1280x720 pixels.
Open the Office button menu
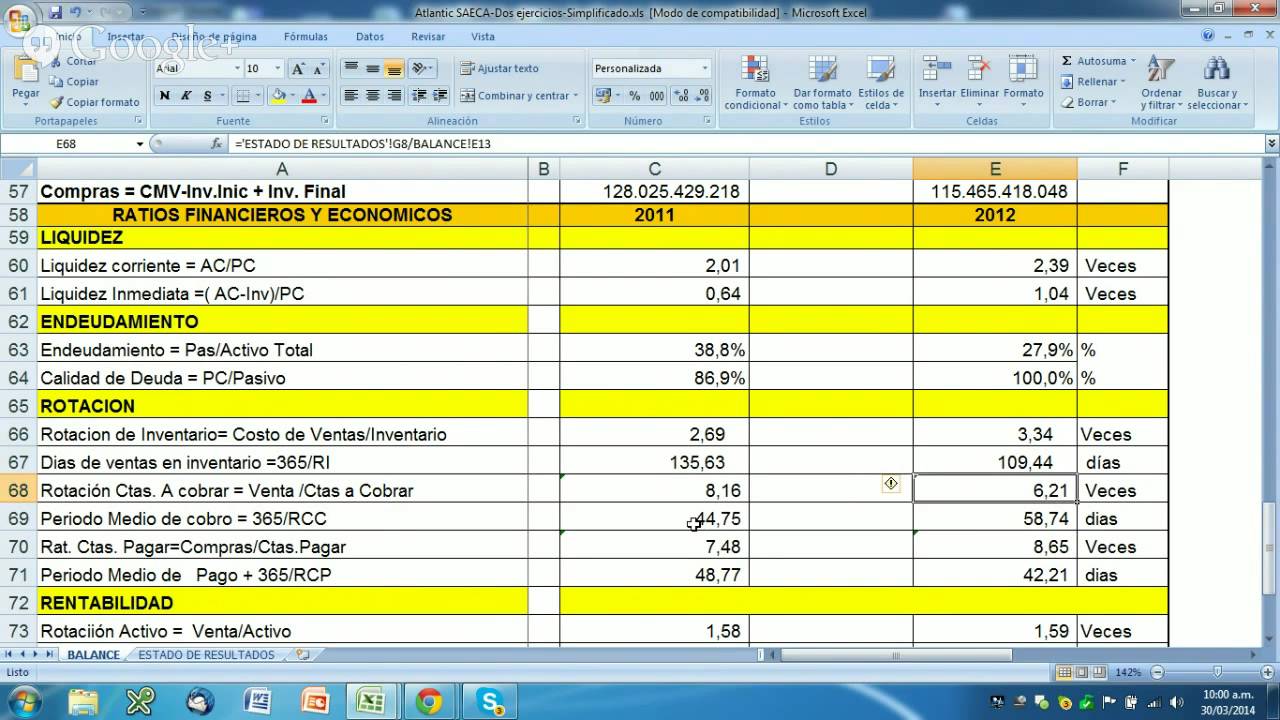[x=20, y=18]
